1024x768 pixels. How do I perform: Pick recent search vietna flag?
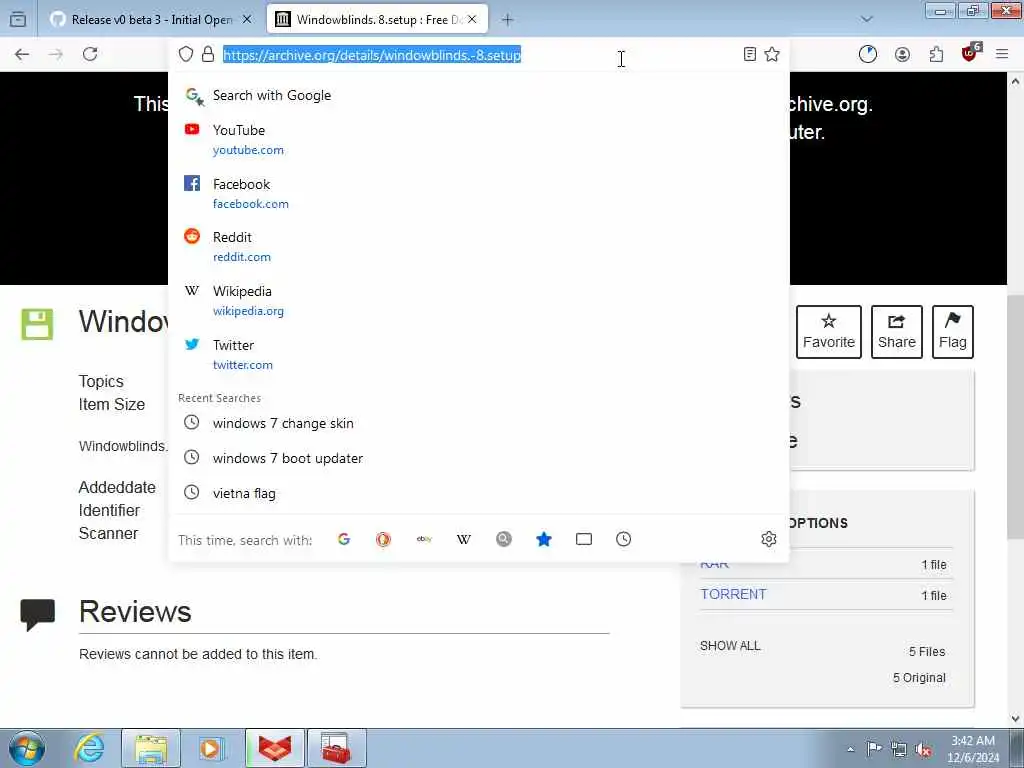point(479,493)
